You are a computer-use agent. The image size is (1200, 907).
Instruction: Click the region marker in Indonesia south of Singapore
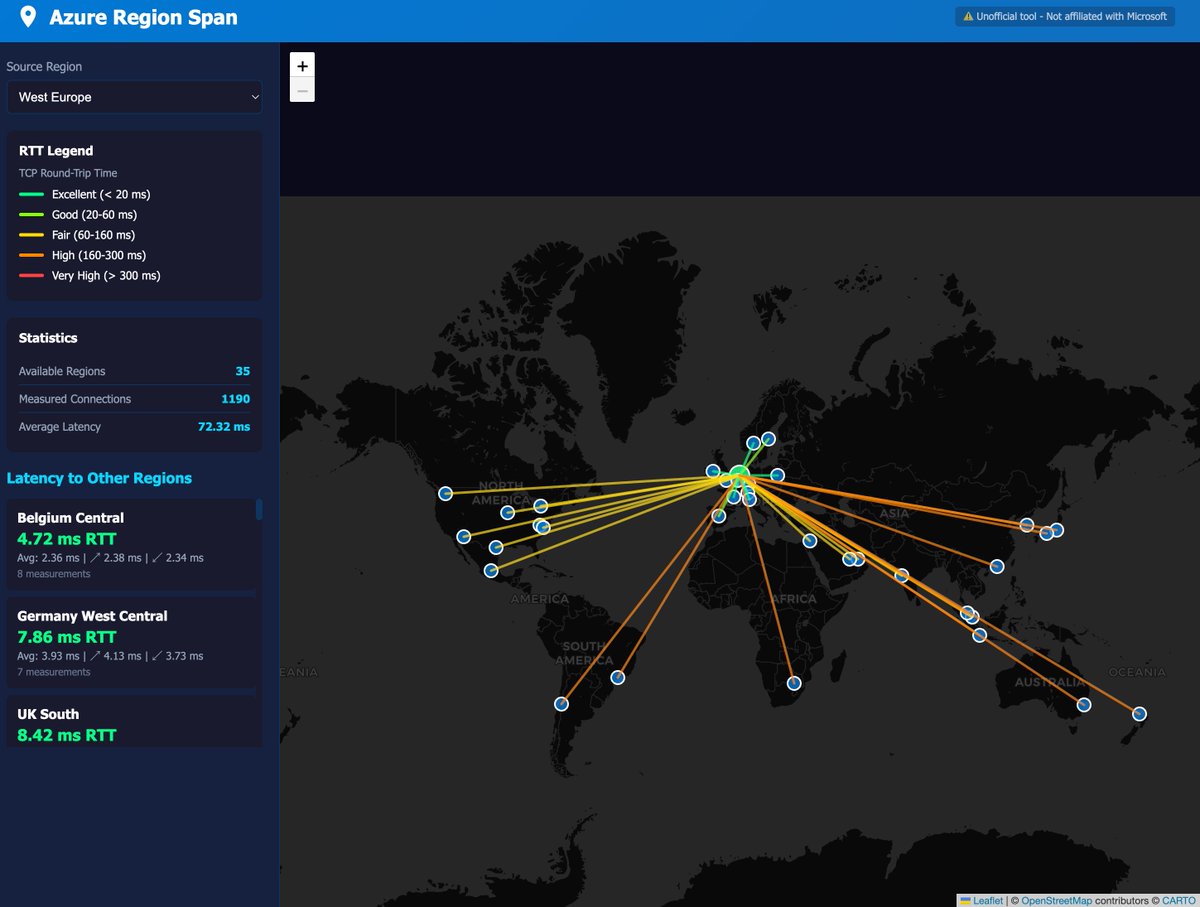(x=979, y=635)
